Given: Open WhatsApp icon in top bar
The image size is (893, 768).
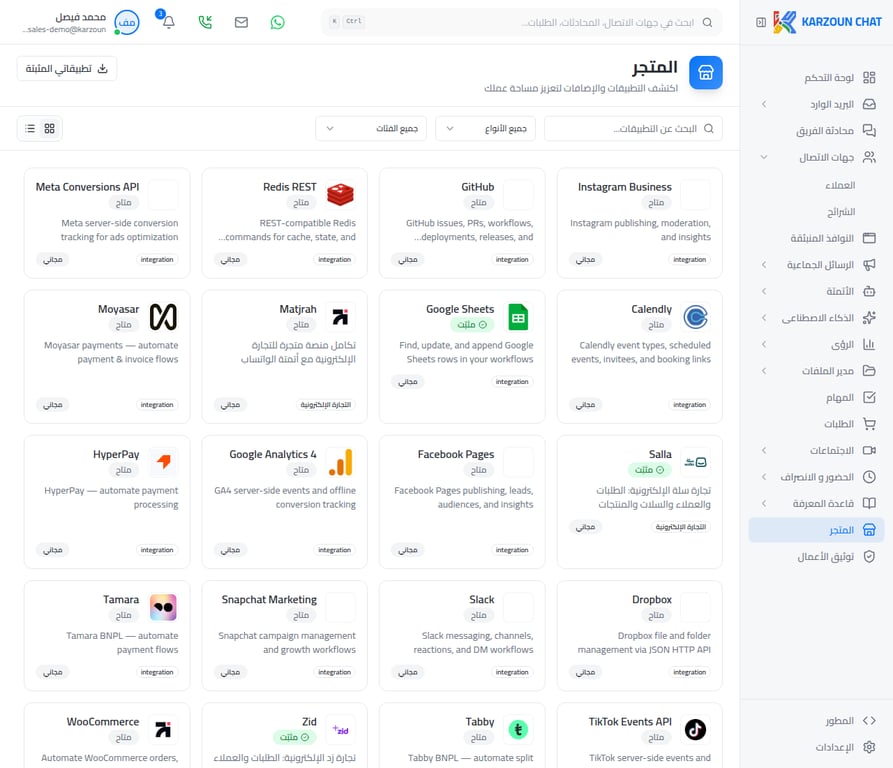Looking at the screenshot, I should 277,22.
